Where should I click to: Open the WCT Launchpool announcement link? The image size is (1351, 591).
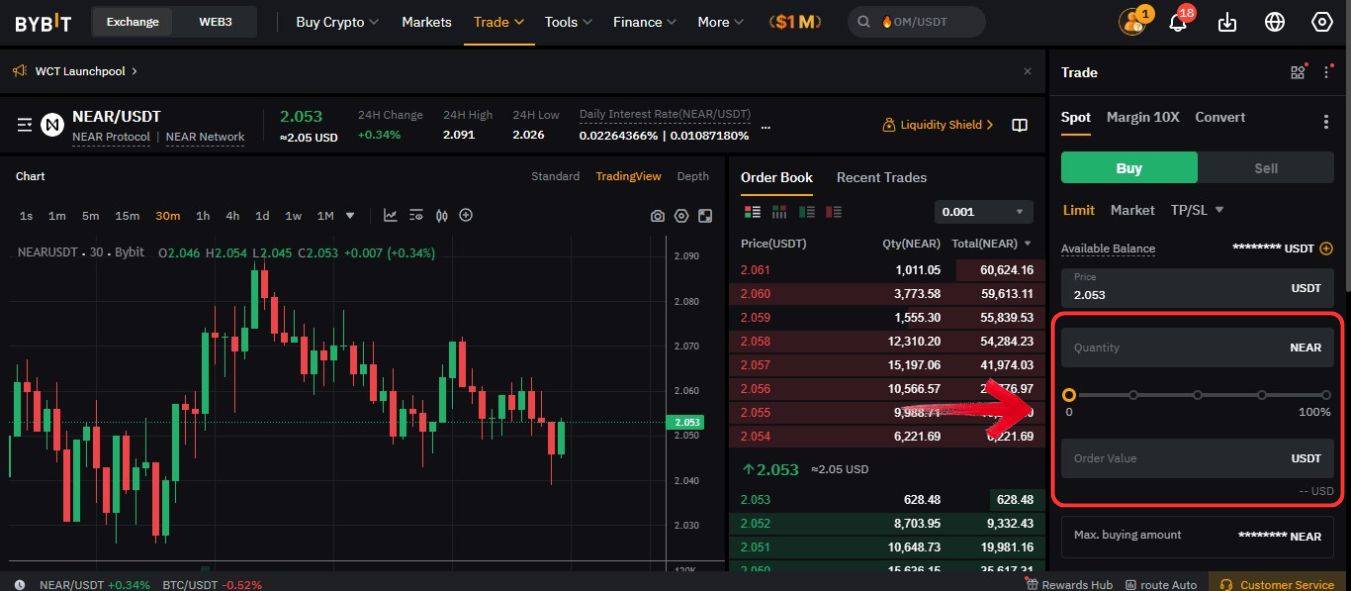click(85, 71)
